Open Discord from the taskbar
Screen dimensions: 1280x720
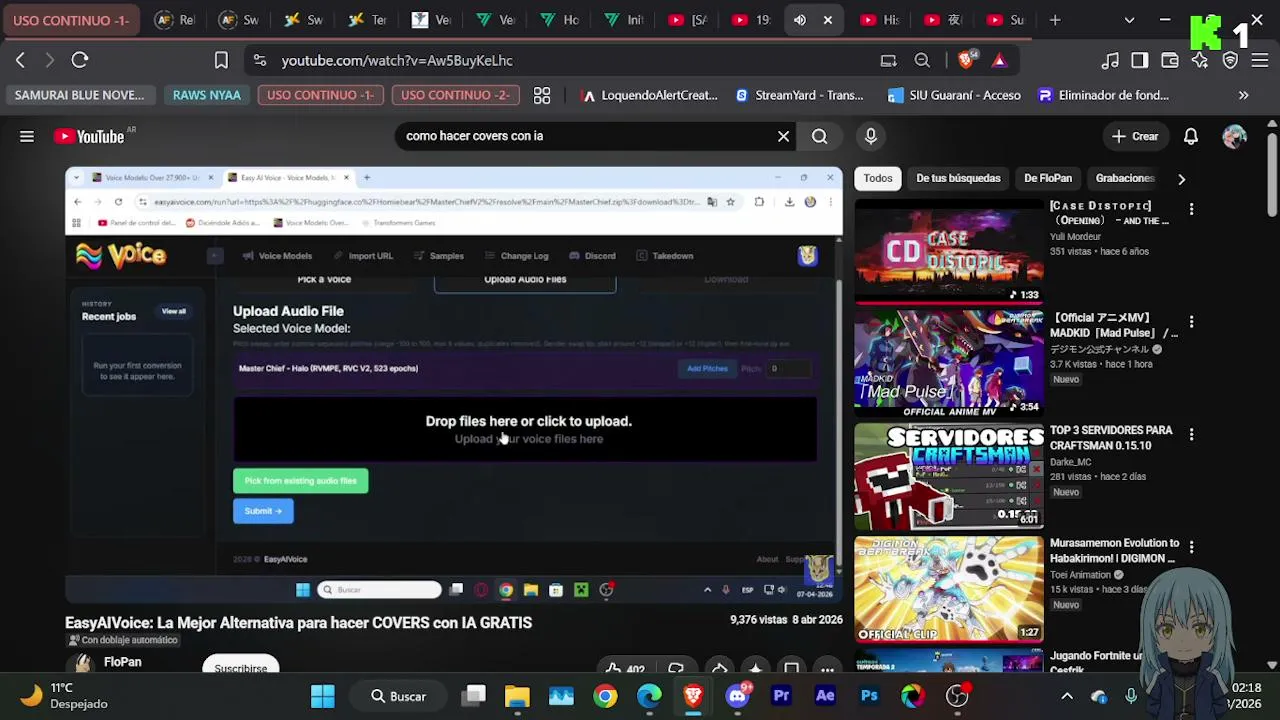point(737,696)
